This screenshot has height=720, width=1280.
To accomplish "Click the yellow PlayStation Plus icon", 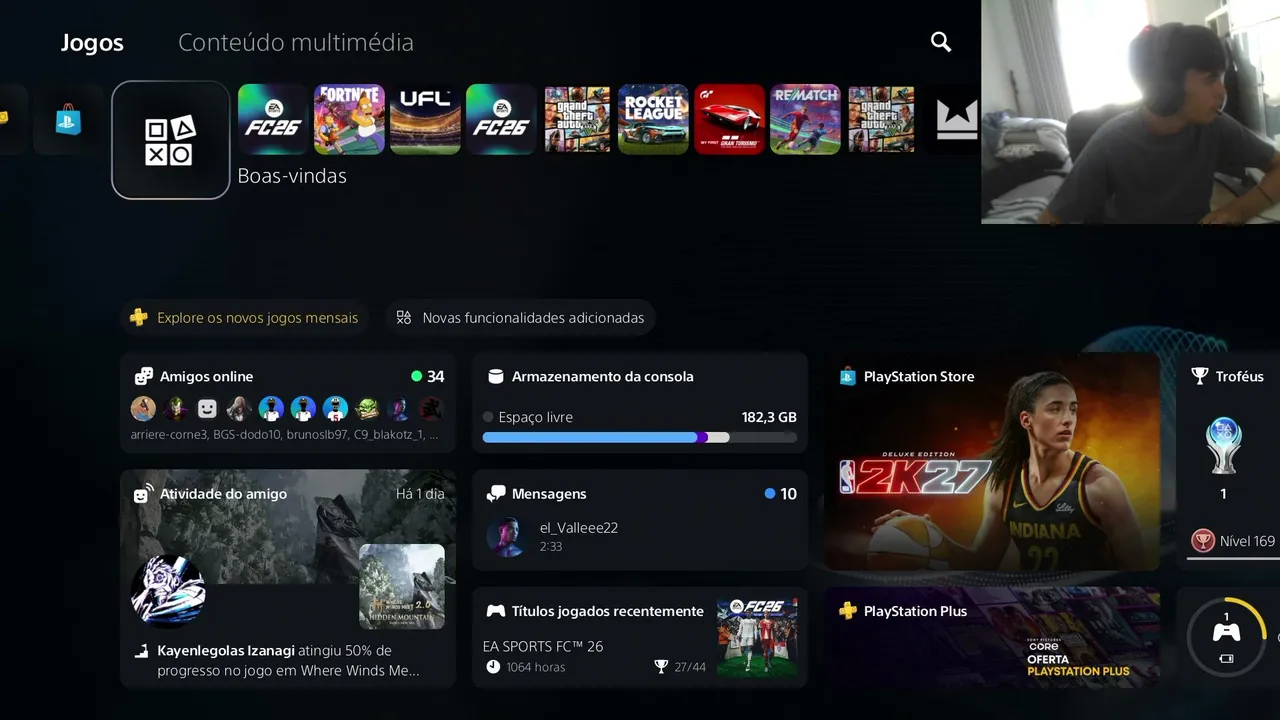I will (x=847, y=611).
